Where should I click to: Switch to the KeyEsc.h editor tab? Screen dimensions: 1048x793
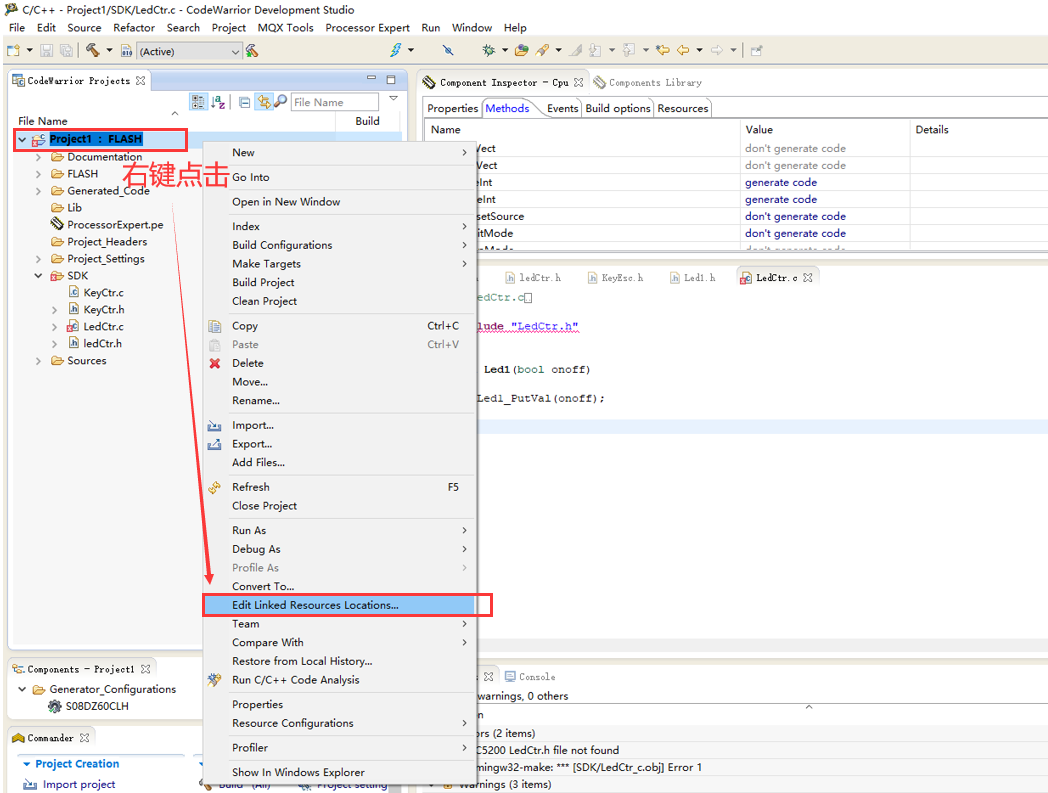coord(616,277)
